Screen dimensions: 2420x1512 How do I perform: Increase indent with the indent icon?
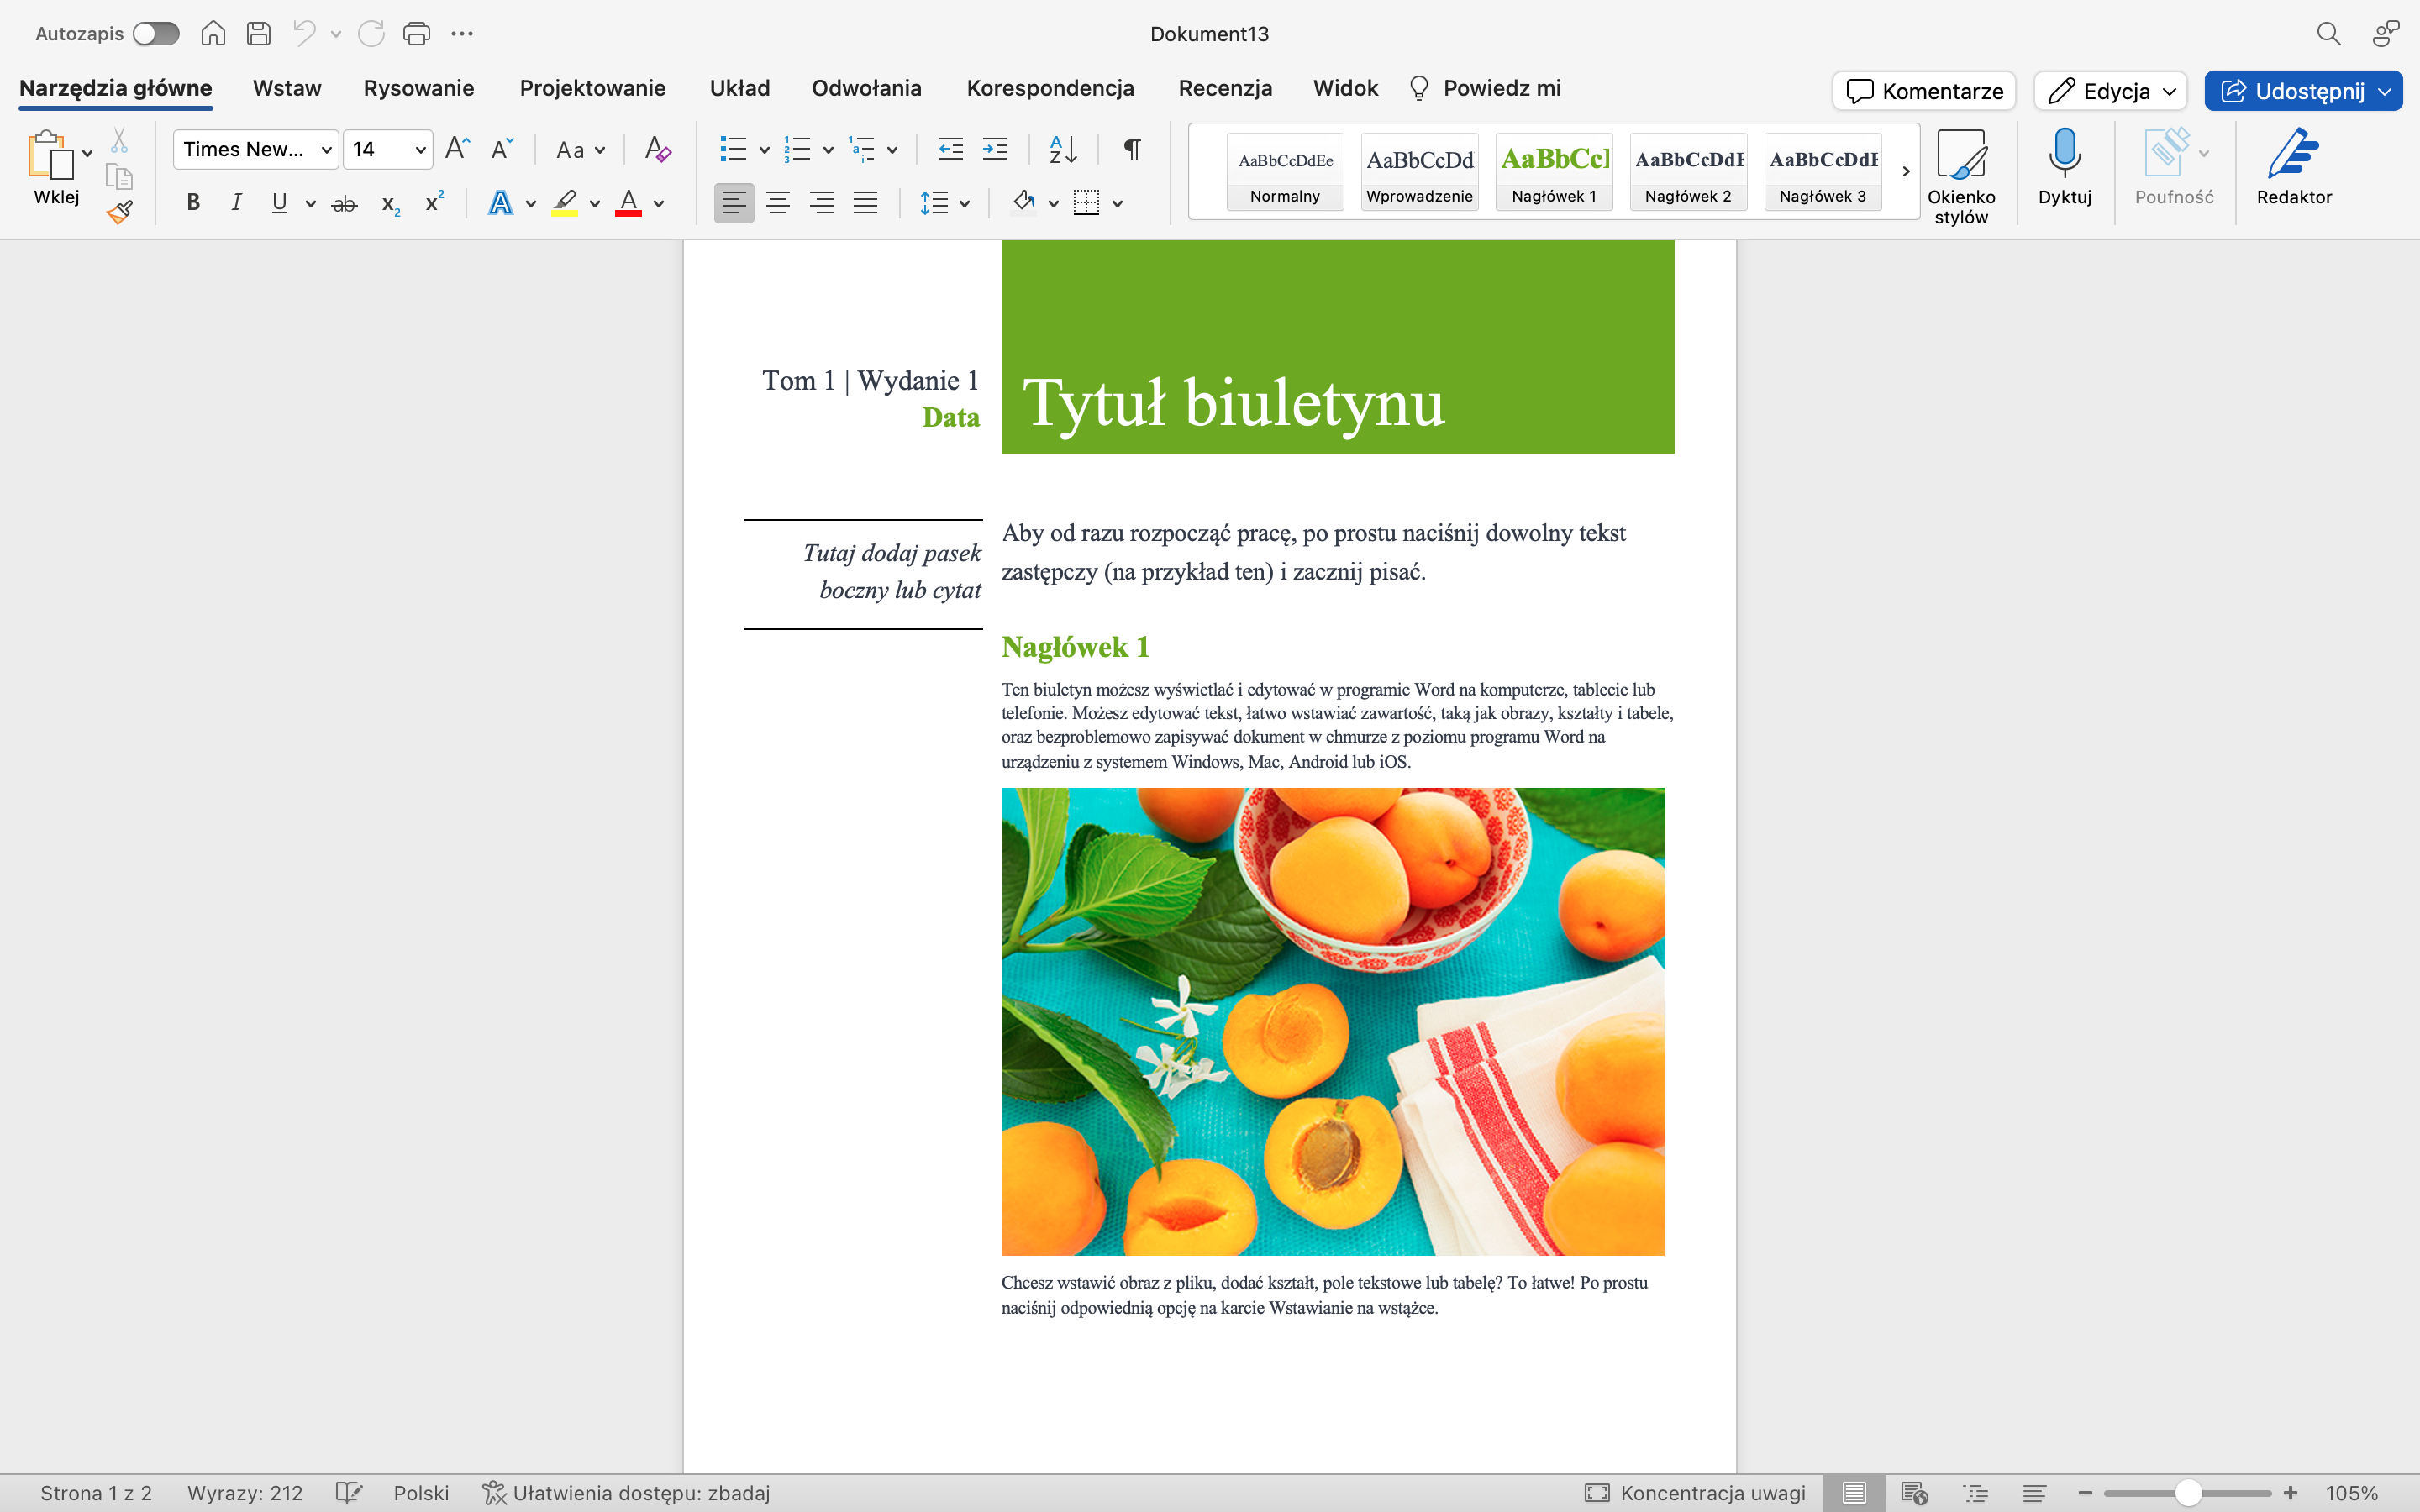(x=995, y=150)
